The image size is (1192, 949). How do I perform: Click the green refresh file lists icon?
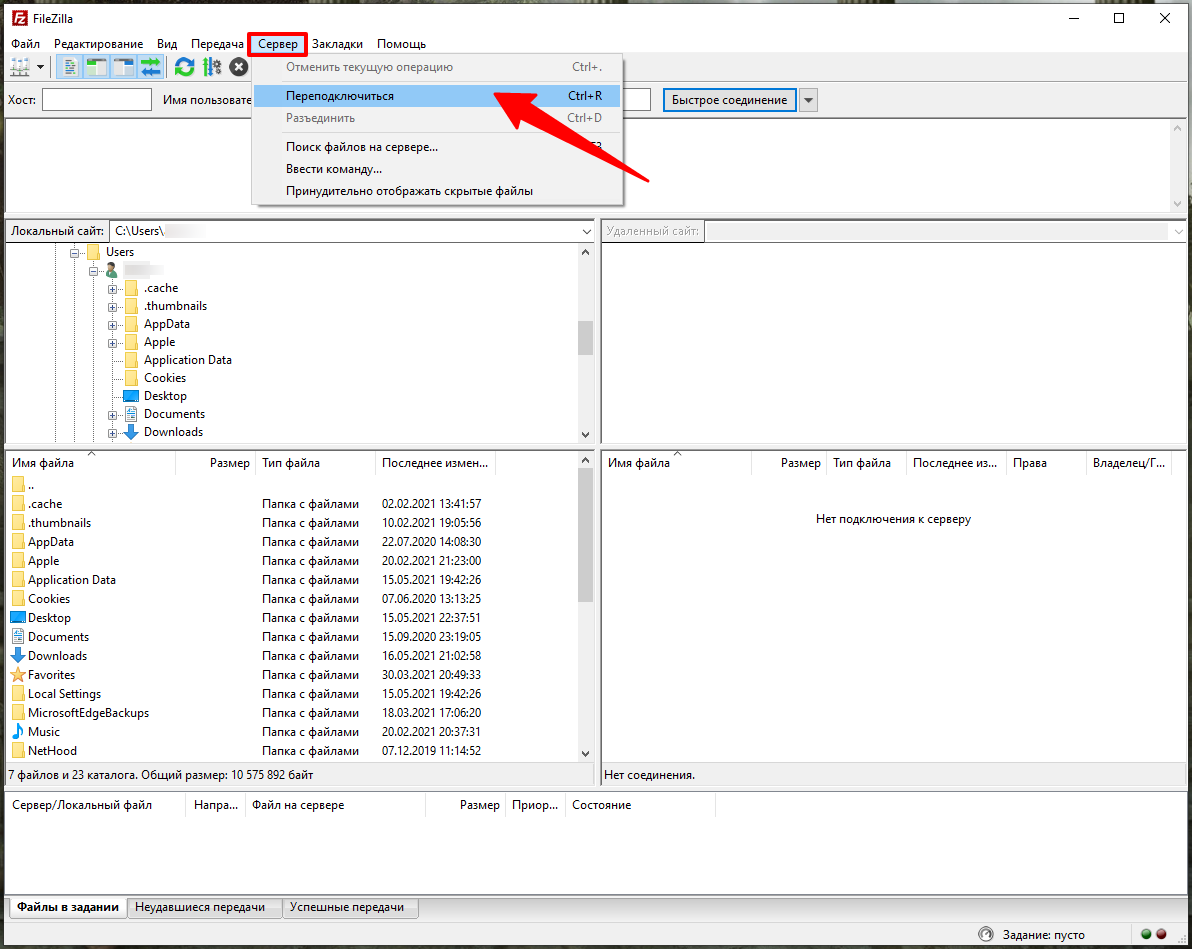(x=184, y=67)
